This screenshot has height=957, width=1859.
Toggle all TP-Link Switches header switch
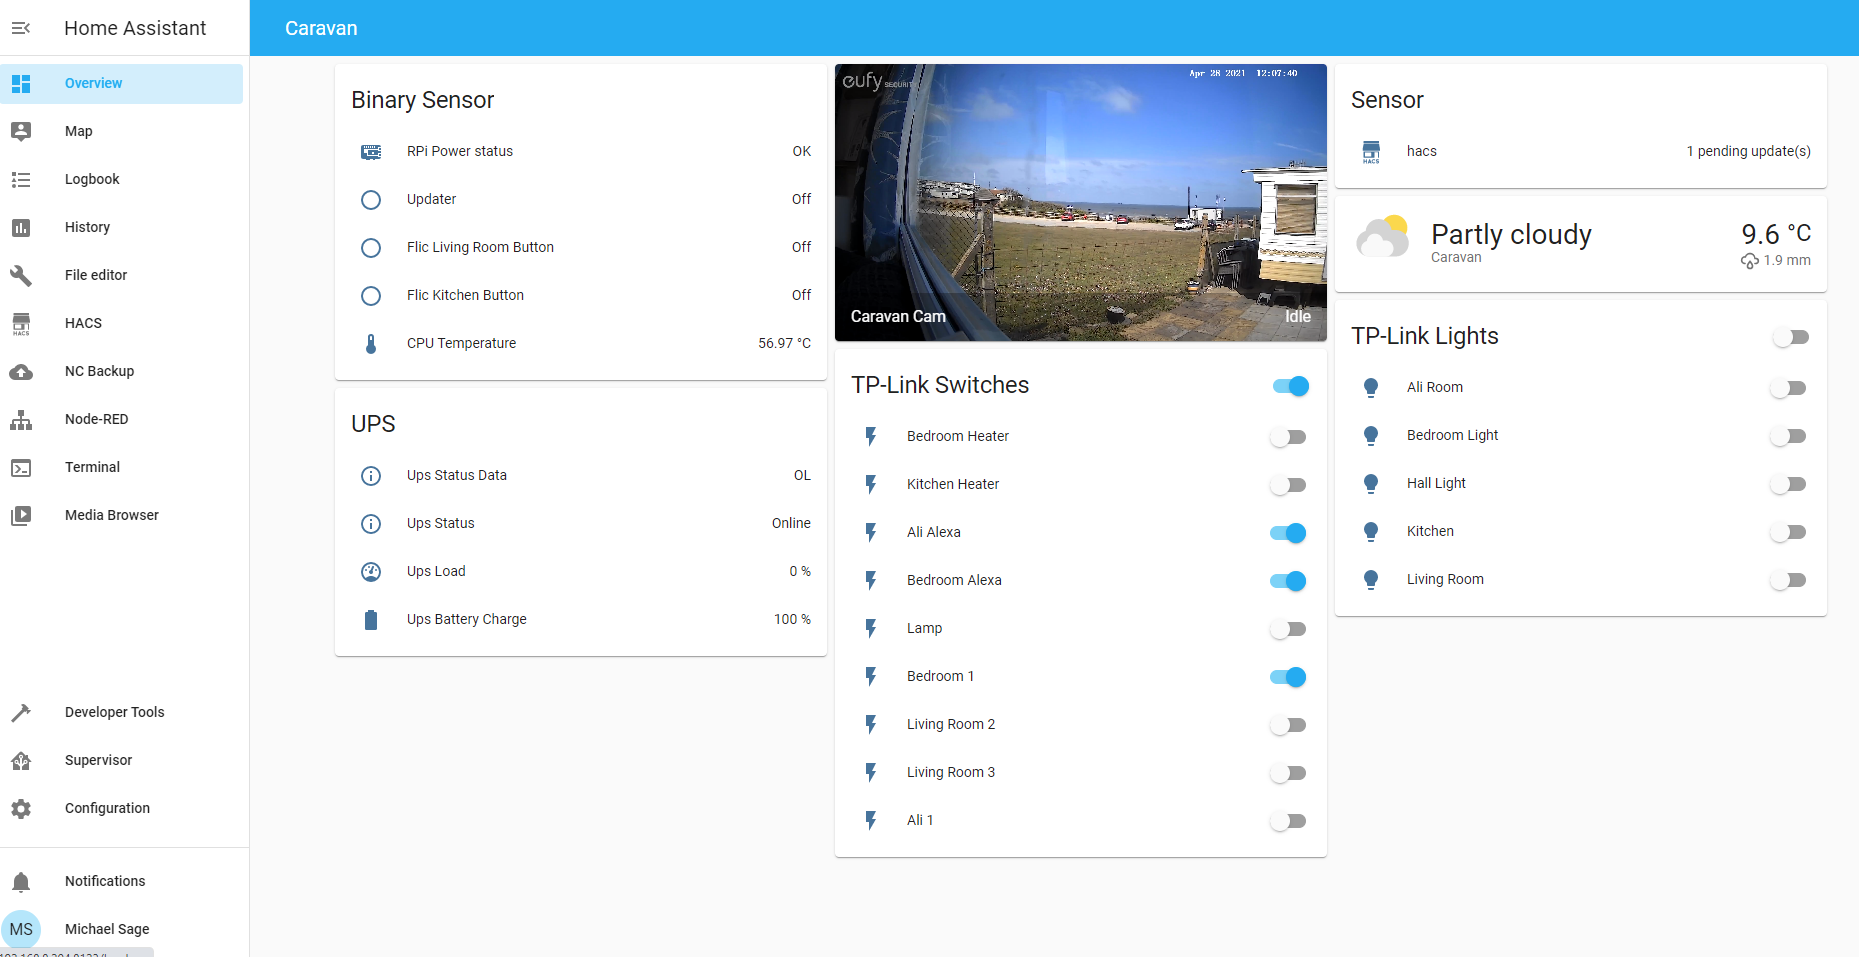(x=1290, y=386)
